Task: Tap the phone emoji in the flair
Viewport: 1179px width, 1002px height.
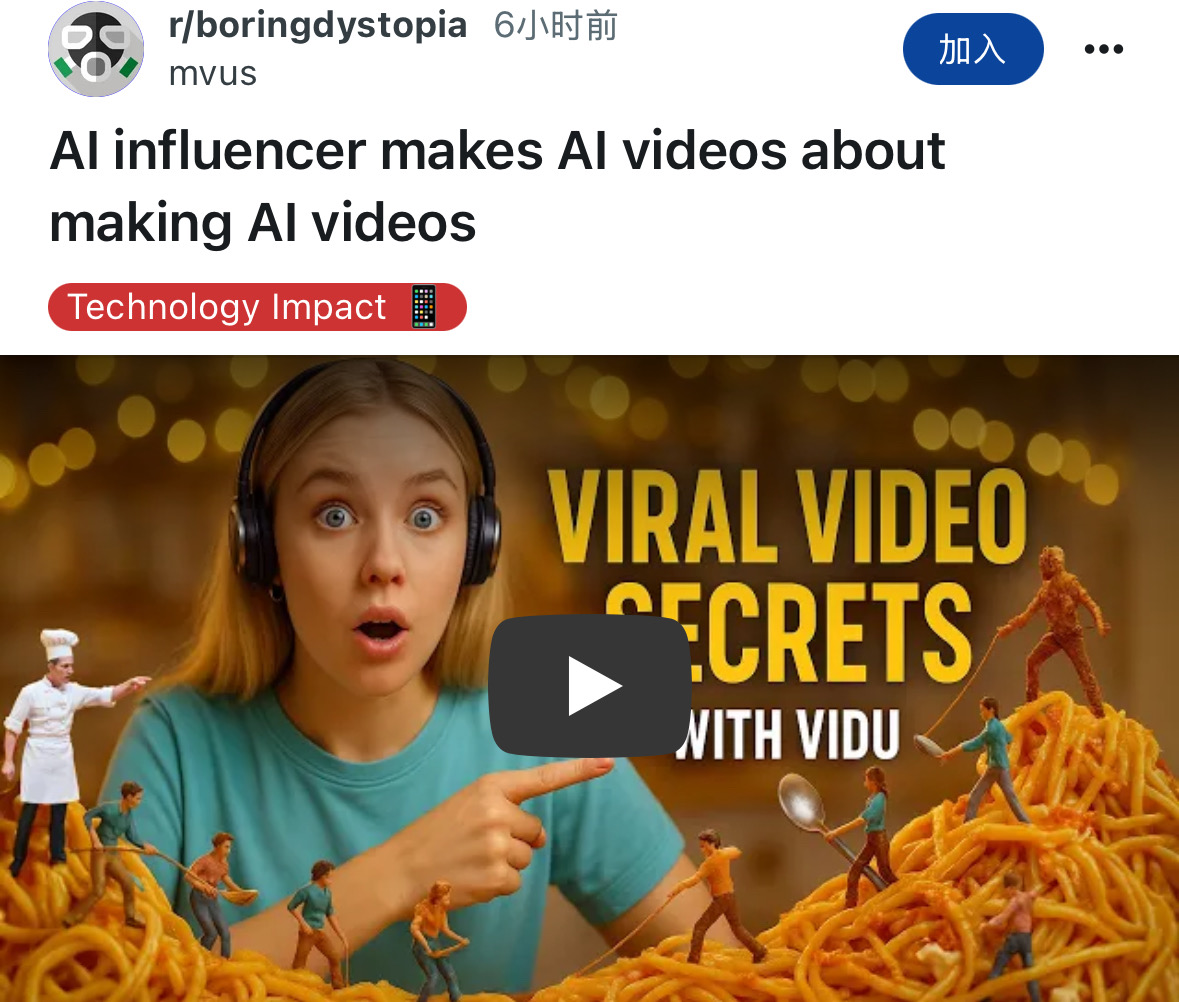Action: coord(423,307)
